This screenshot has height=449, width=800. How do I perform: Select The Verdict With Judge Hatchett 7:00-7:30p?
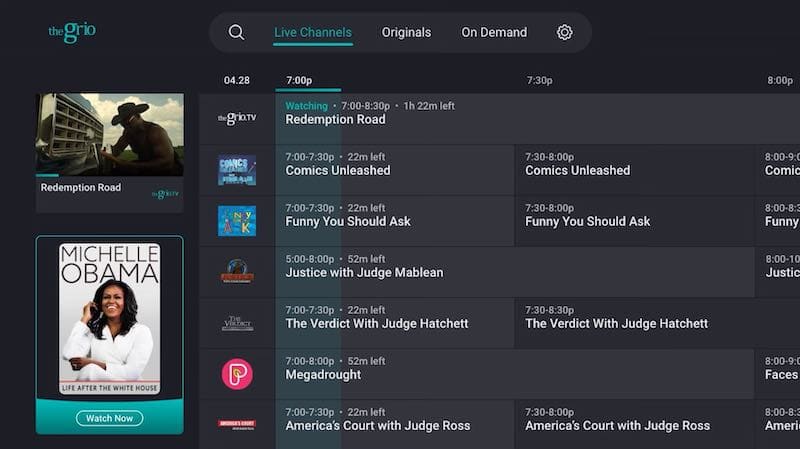point(394,323)
